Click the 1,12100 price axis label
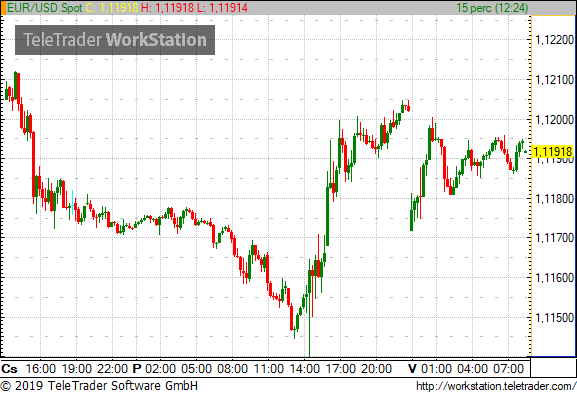 (x=555, y=80)
